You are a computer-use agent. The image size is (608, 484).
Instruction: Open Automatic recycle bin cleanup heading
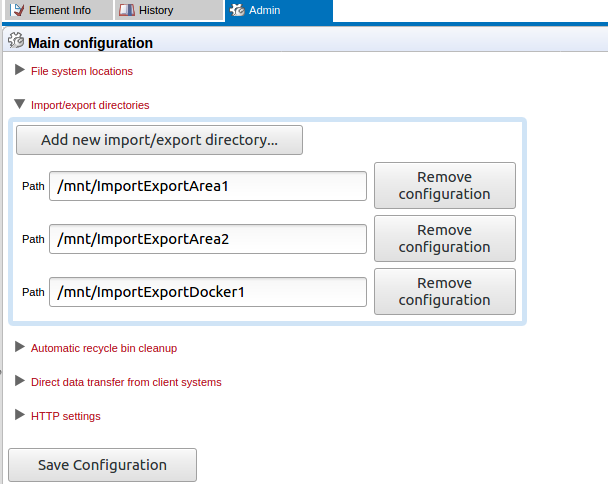point(104,348)
